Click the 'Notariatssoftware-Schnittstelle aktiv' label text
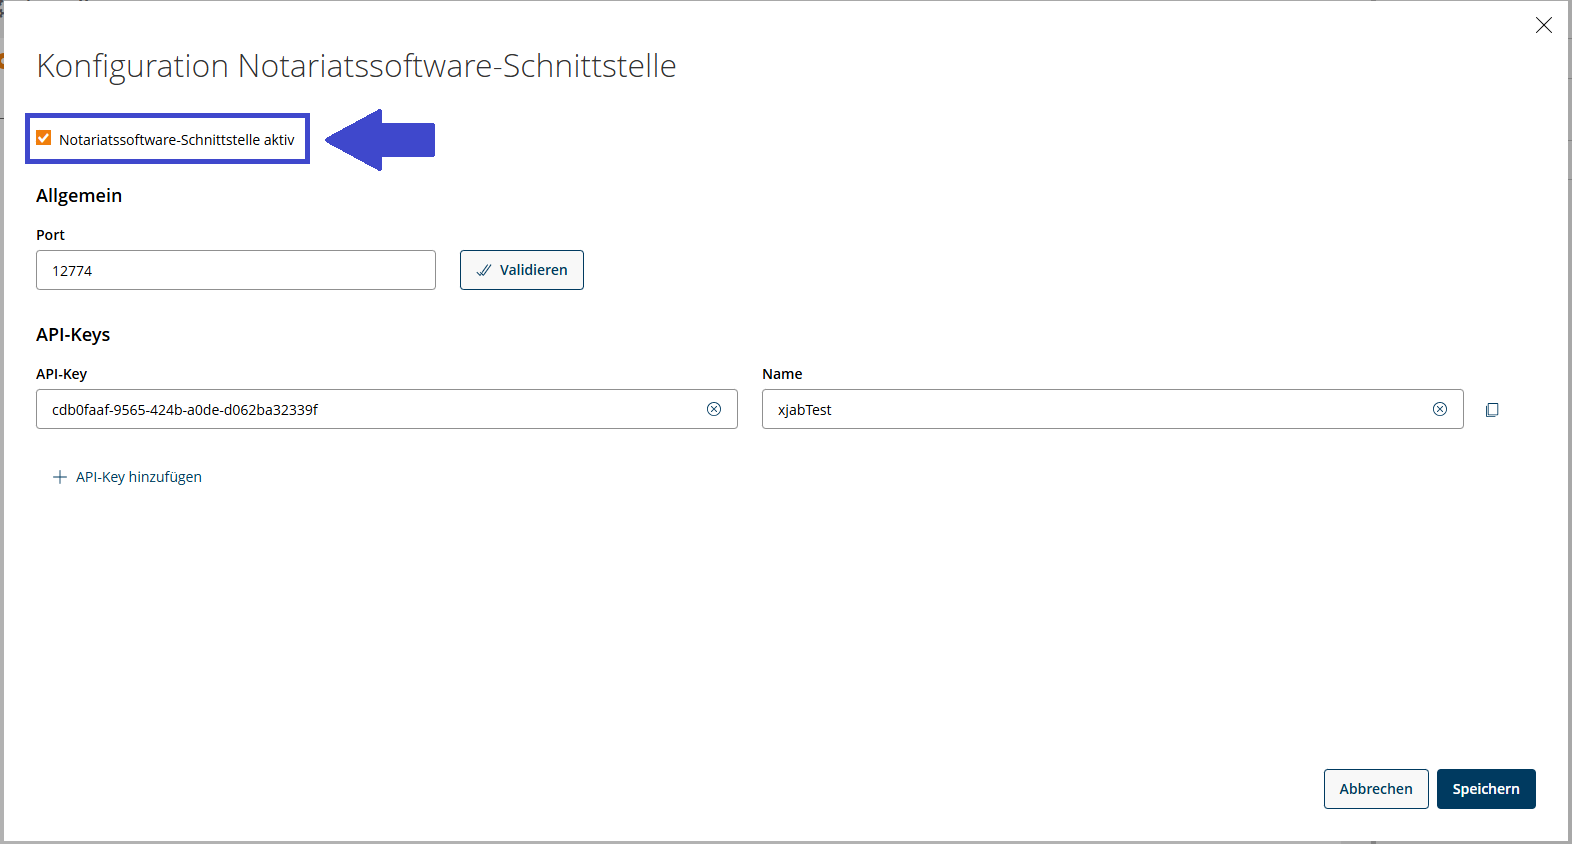This screenshot has width=1572, height=844. tap(176, 140)
